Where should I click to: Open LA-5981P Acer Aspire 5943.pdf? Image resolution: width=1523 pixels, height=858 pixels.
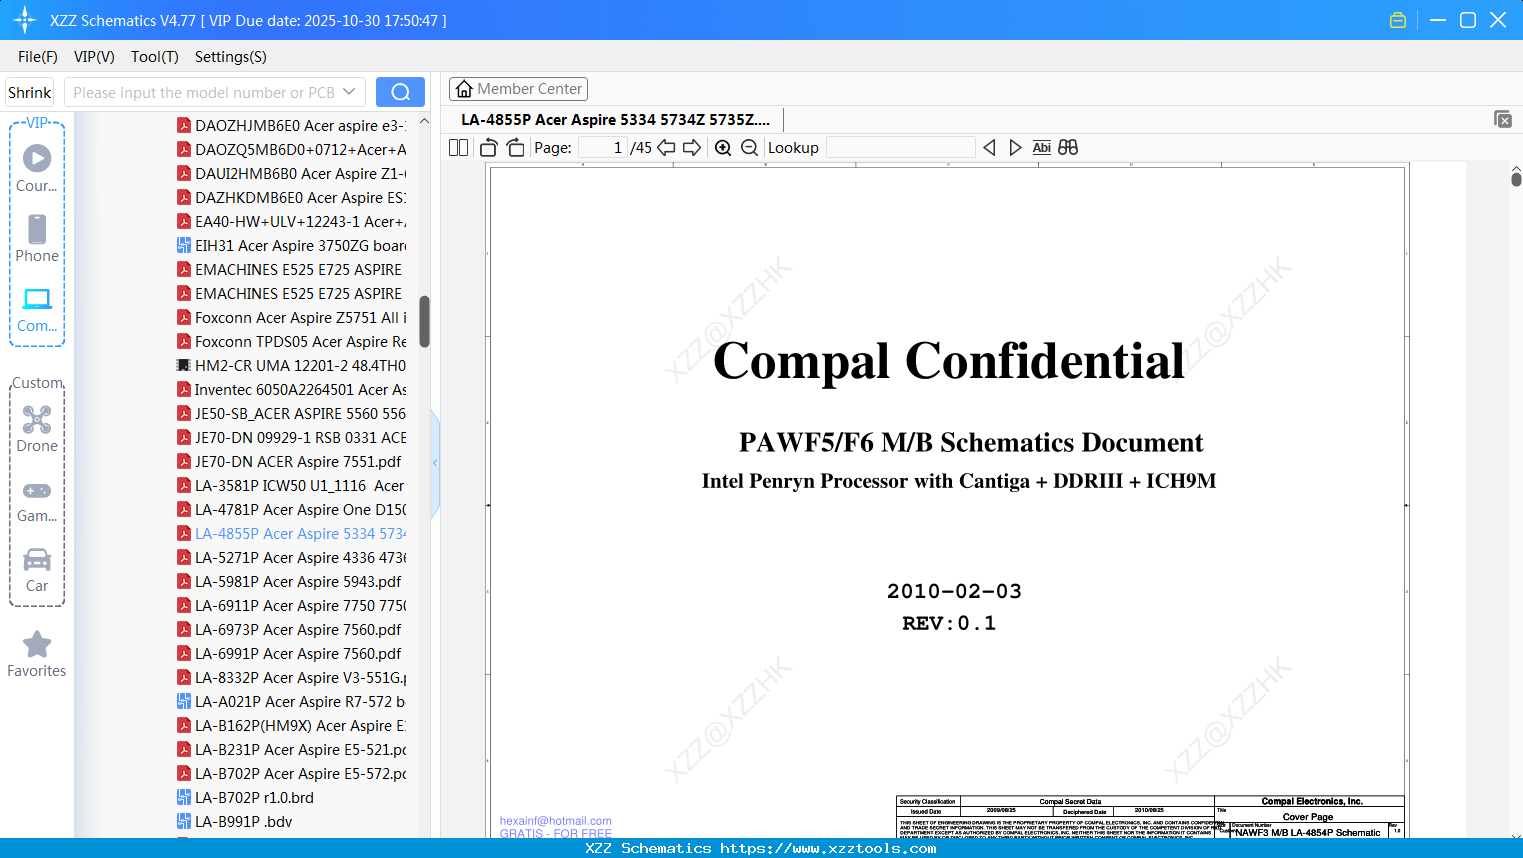click(x=289, y=582)
